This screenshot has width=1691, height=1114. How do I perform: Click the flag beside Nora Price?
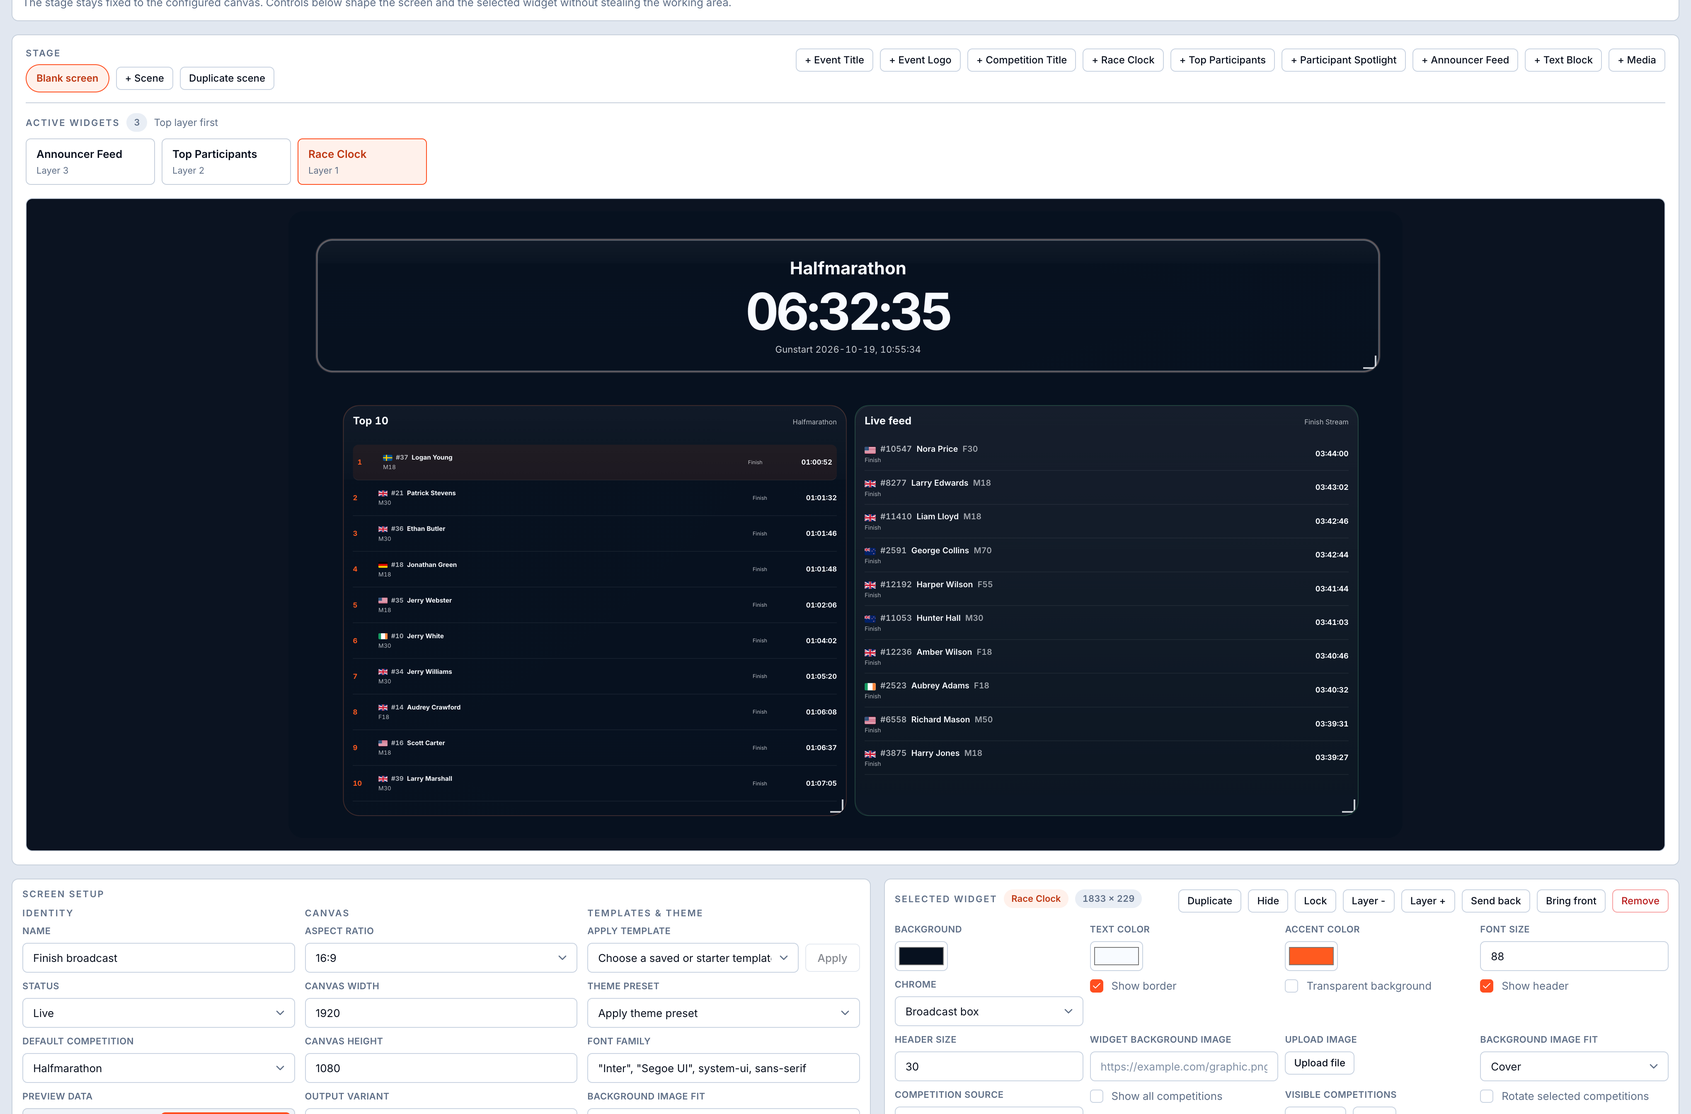tap(870, 450)
